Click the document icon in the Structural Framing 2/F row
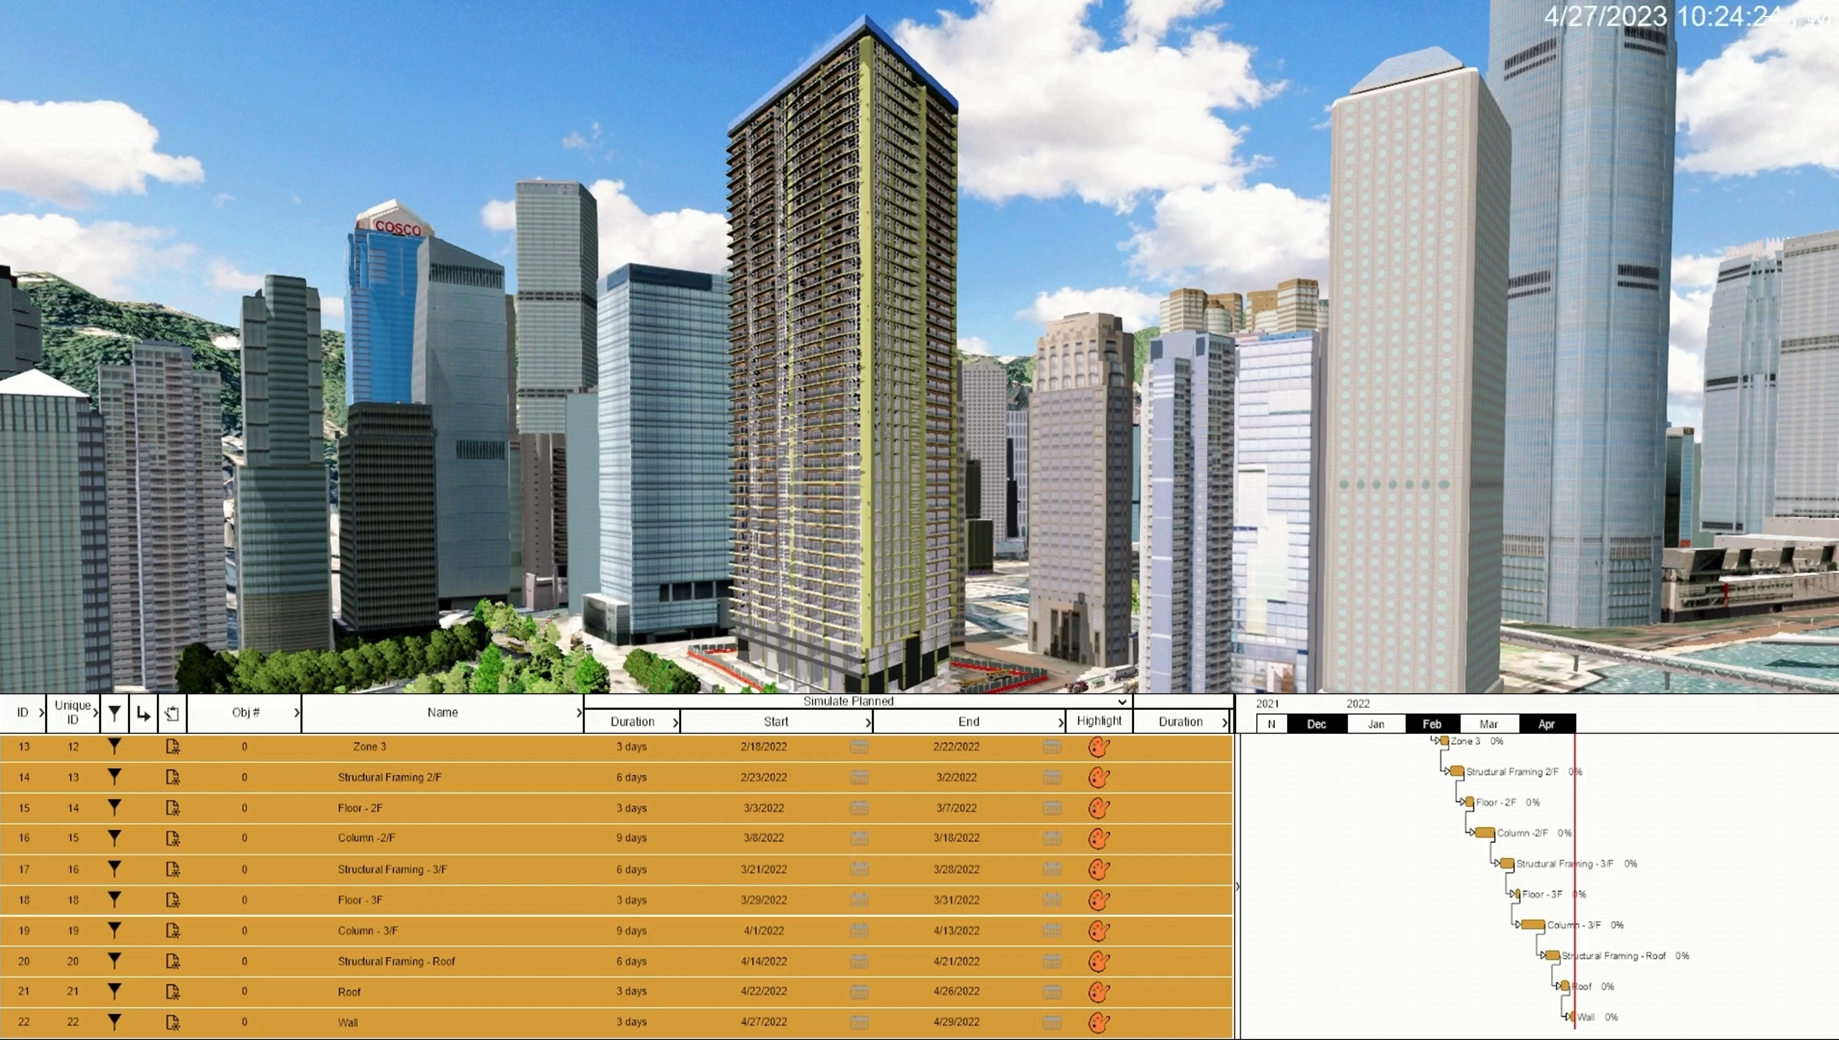Viewport: 1839px width, 1040px height. tap(172, 777)
